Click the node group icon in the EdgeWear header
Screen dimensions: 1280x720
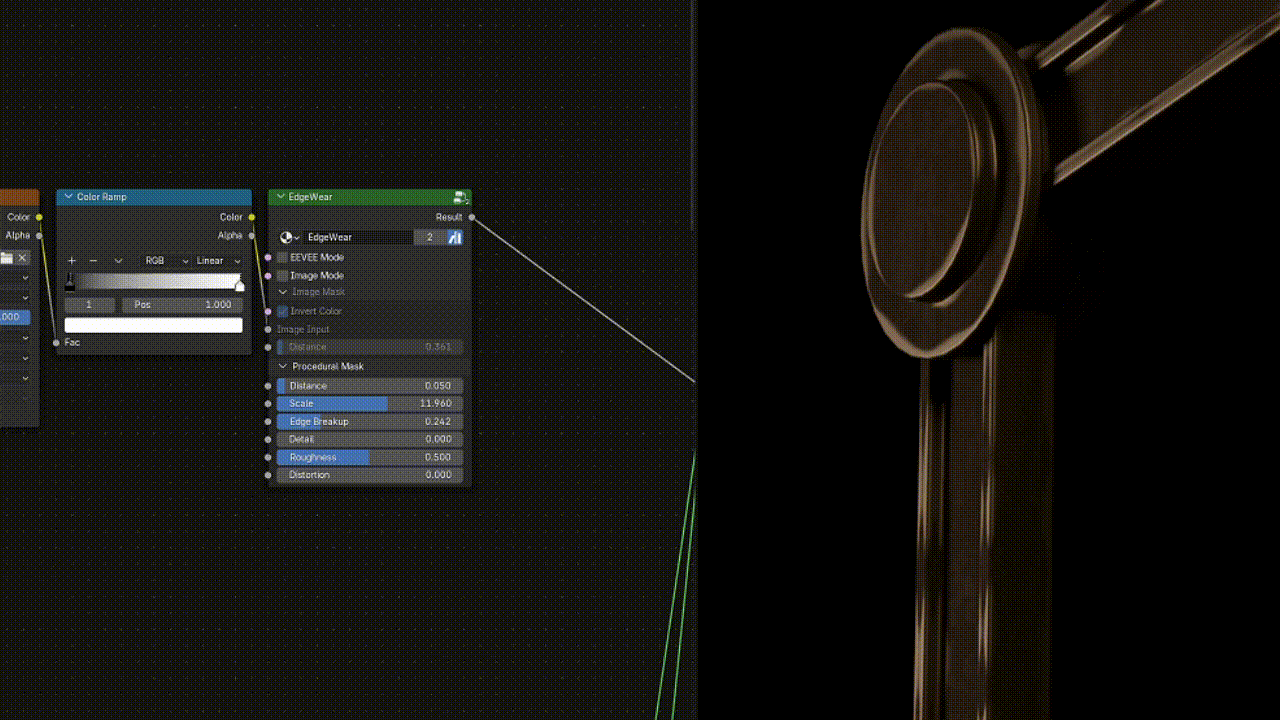point(460,197)
